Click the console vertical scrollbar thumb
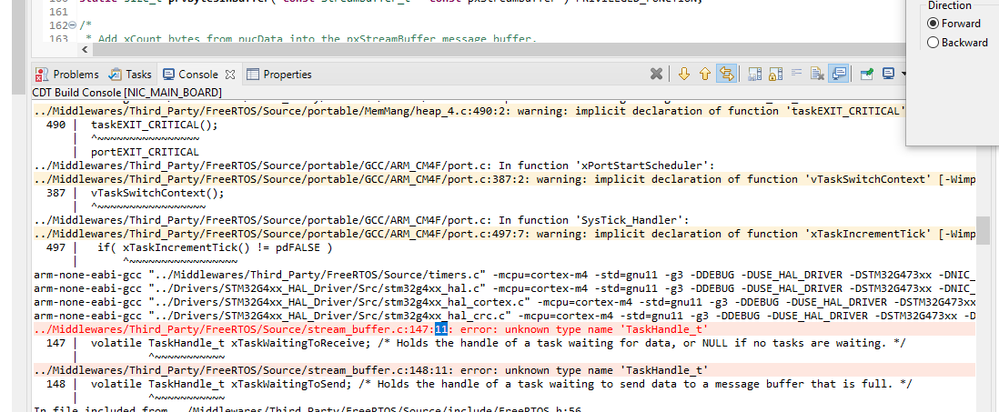Viewport: 999px width, 412px height. click(983, 232)
